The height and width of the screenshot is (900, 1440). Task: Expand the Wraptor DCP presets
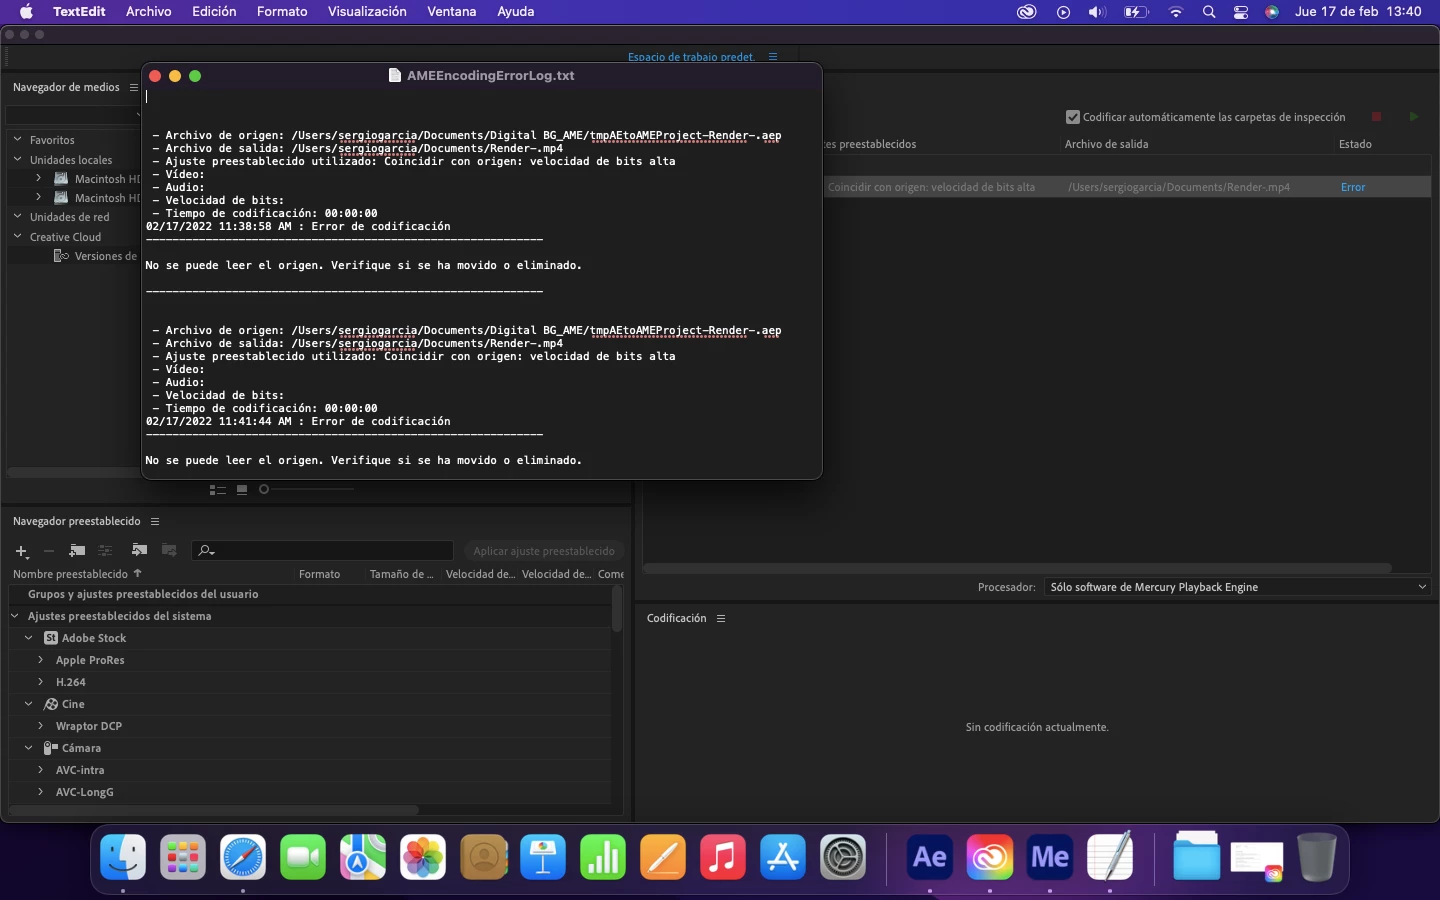pos(41,726)
